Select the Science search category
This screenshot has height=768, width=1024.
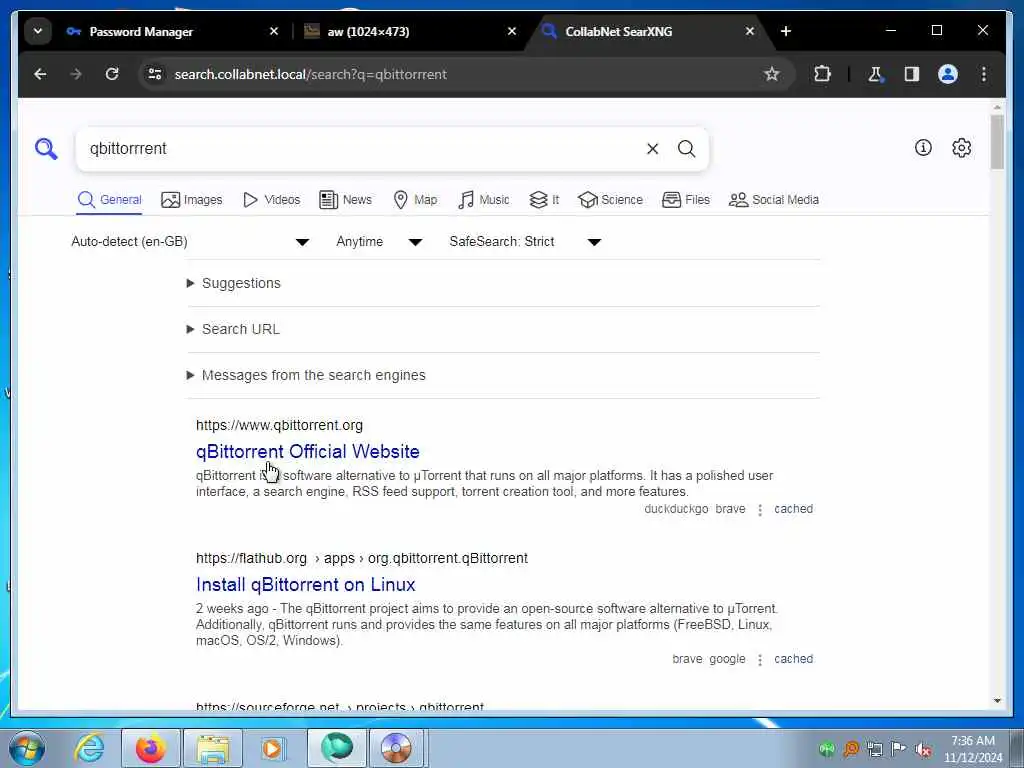point(610,200)
